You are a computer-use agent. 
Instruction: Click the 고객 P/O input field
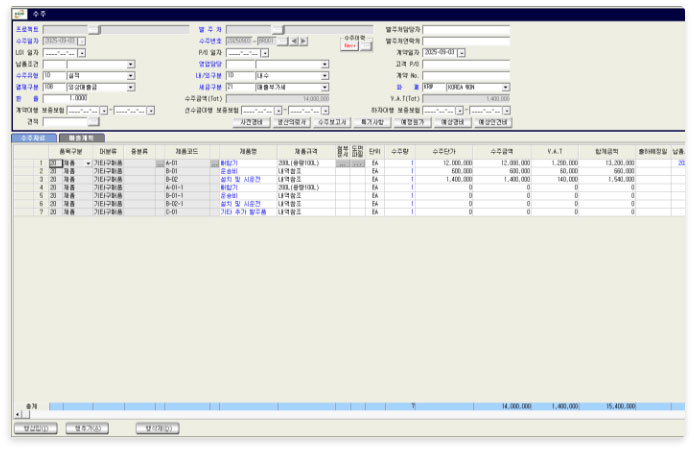[x=465, y=64]
